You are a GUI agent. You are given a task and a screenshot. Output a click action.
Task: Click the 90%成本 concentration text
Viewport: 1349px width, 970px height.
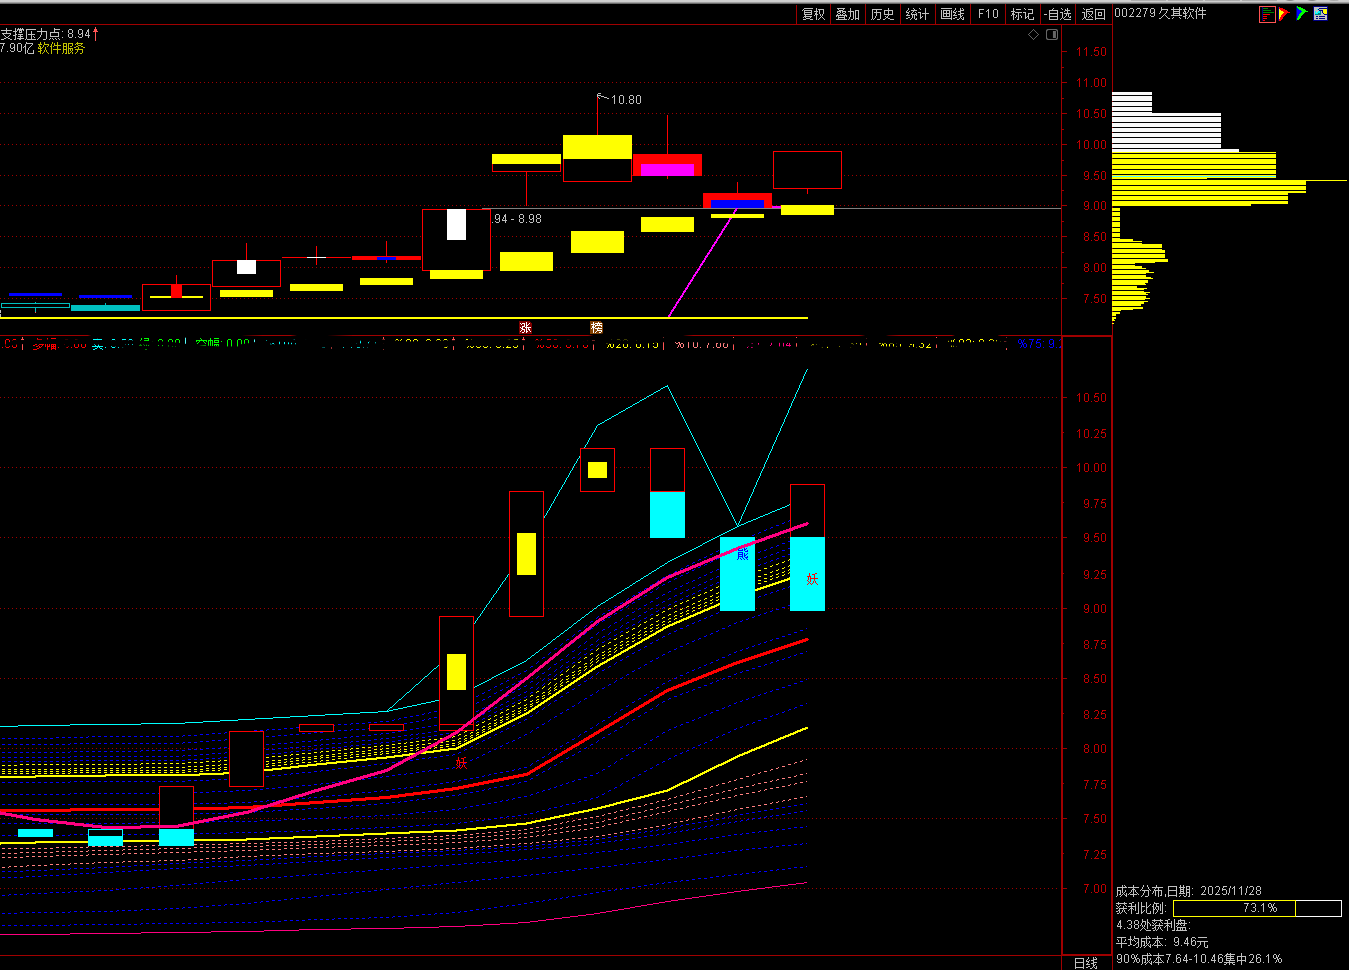click(x=1199, y=959)
